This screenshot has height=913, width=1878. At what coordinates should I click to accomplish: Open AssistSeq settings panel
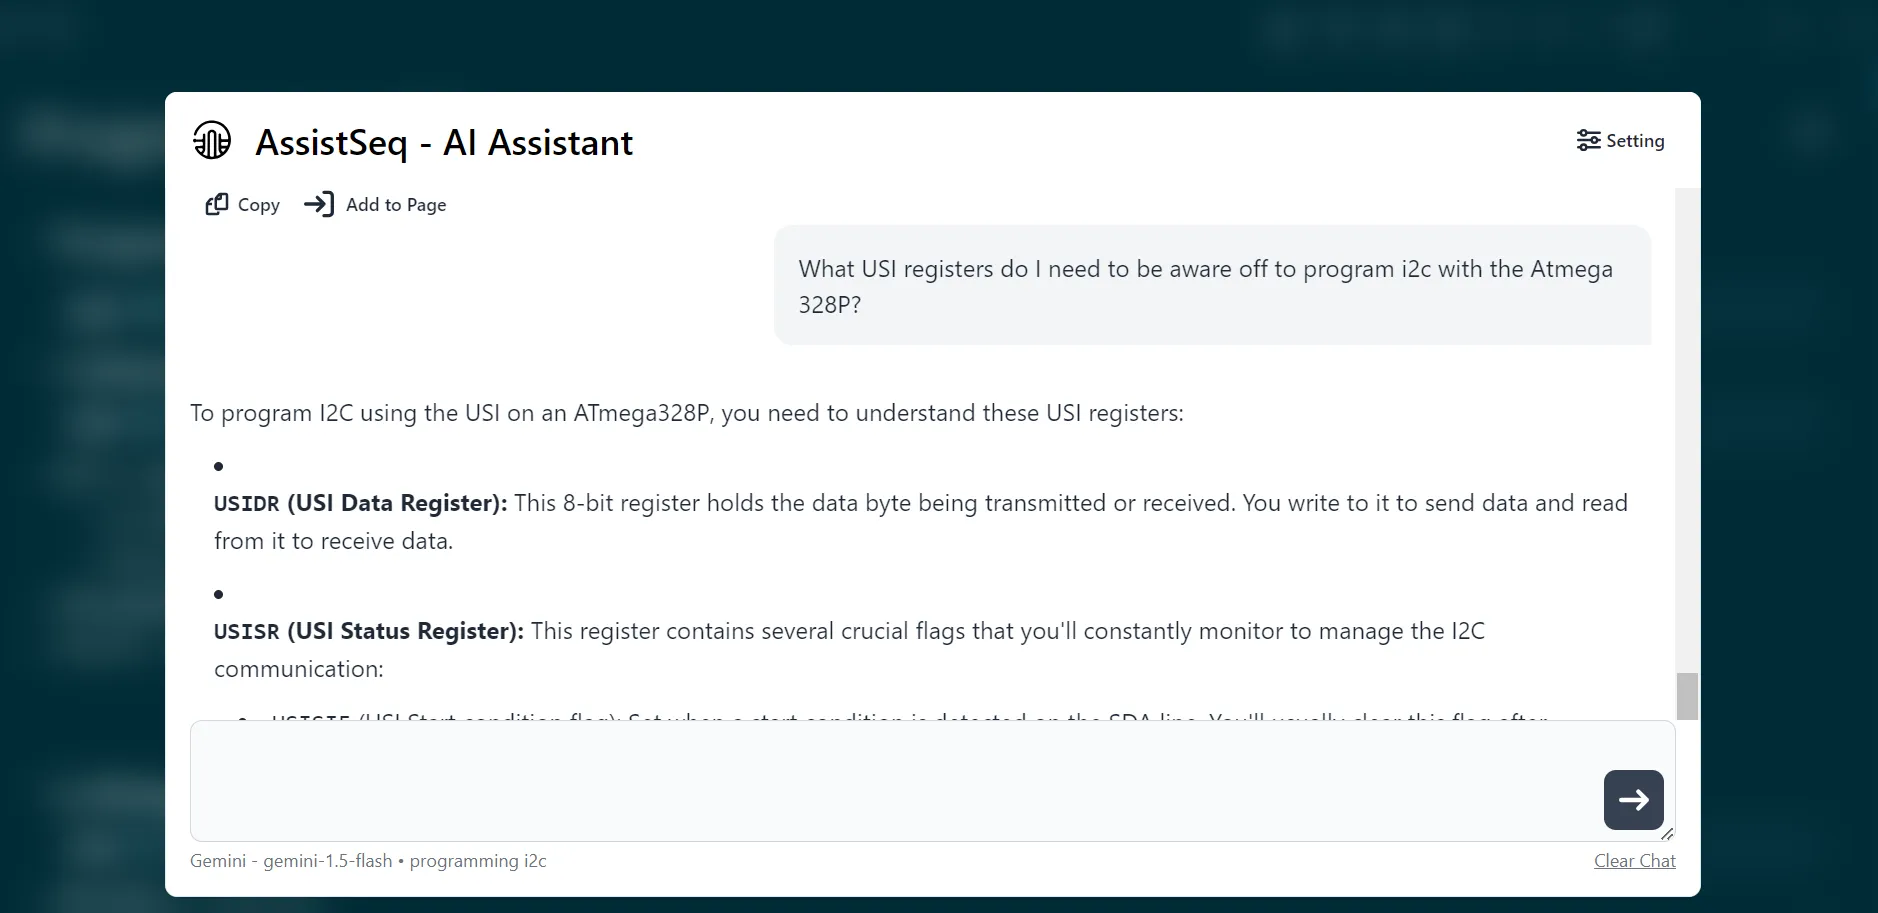tap(1620, 140)
